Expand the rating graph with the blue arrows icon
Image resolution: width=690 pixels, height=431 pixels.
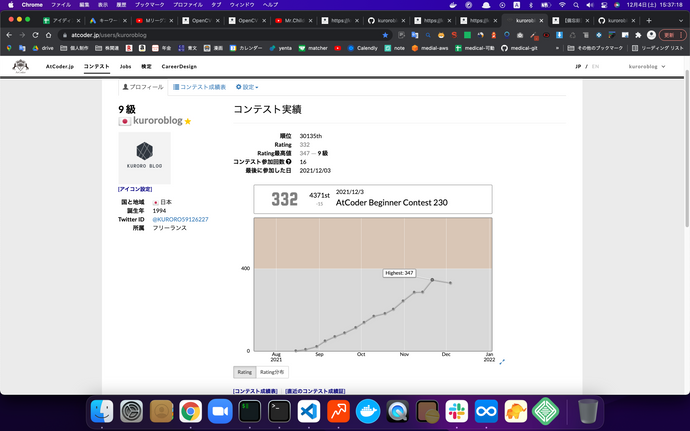pyautogui.click(x=502, y=361)
